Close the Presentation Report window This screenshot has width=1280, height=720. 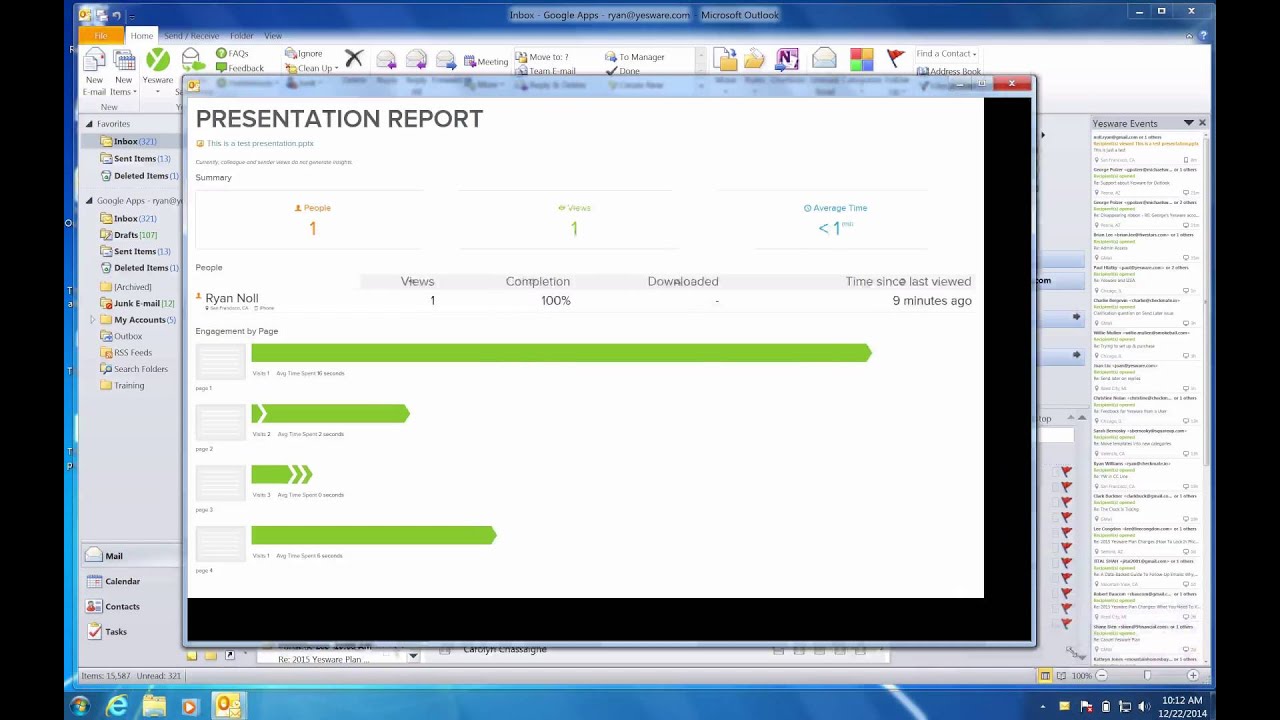click(x=1012, y=84)
